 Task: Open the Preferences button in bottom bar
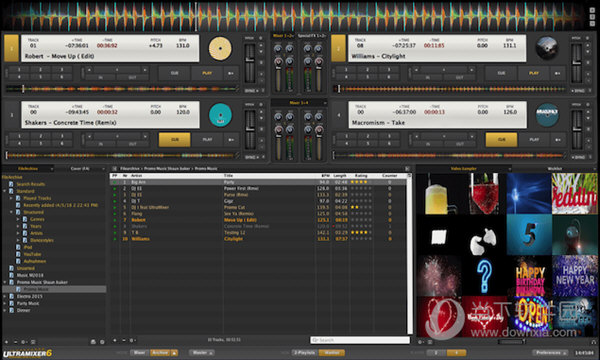551,352
